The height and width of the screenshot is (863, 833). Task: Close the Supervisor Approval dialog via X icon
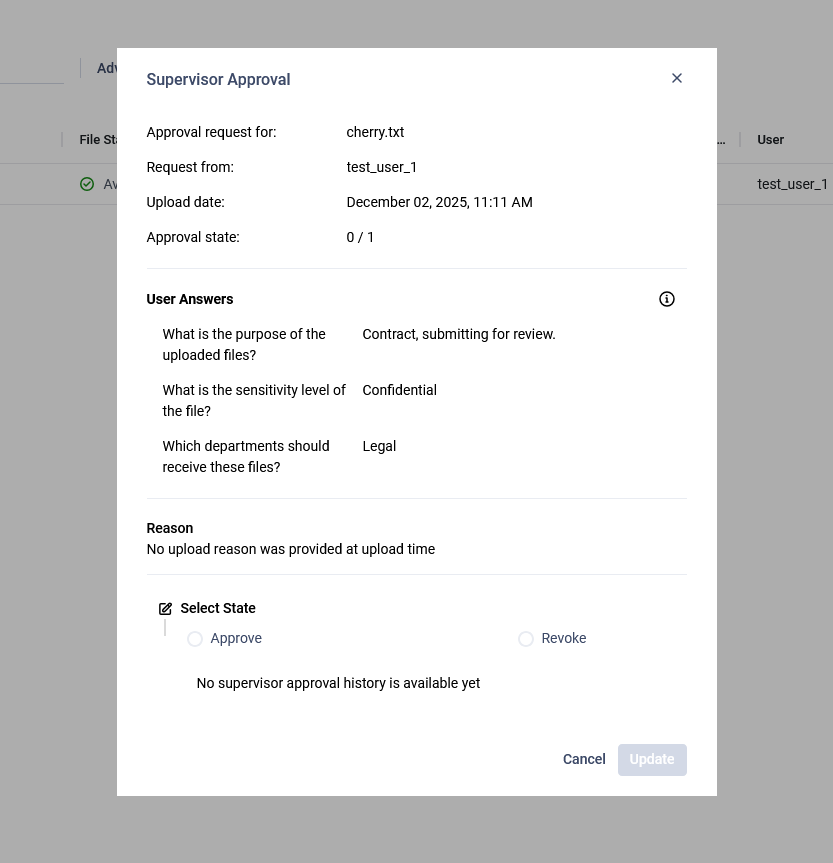click(676, 78)
